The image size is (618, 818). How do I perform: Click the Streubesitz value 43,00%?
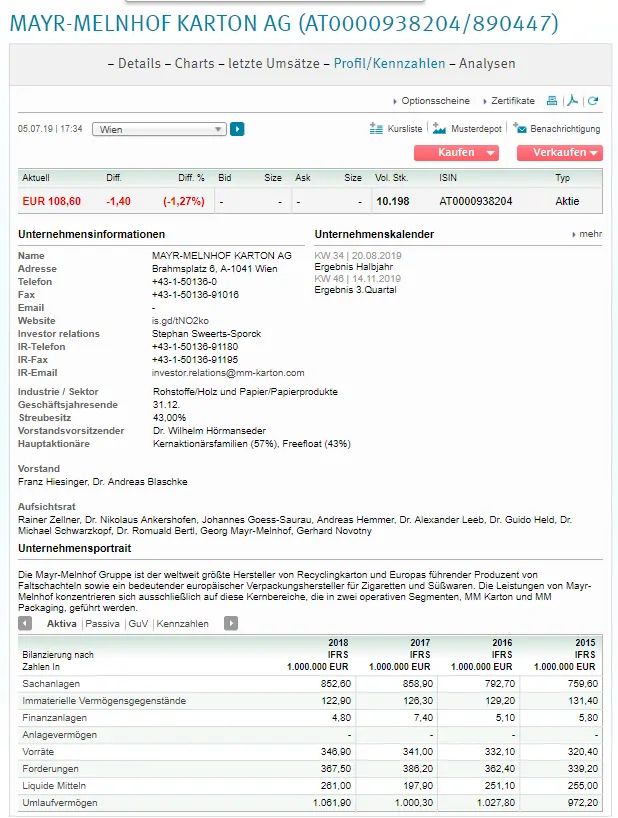[169, 418]
